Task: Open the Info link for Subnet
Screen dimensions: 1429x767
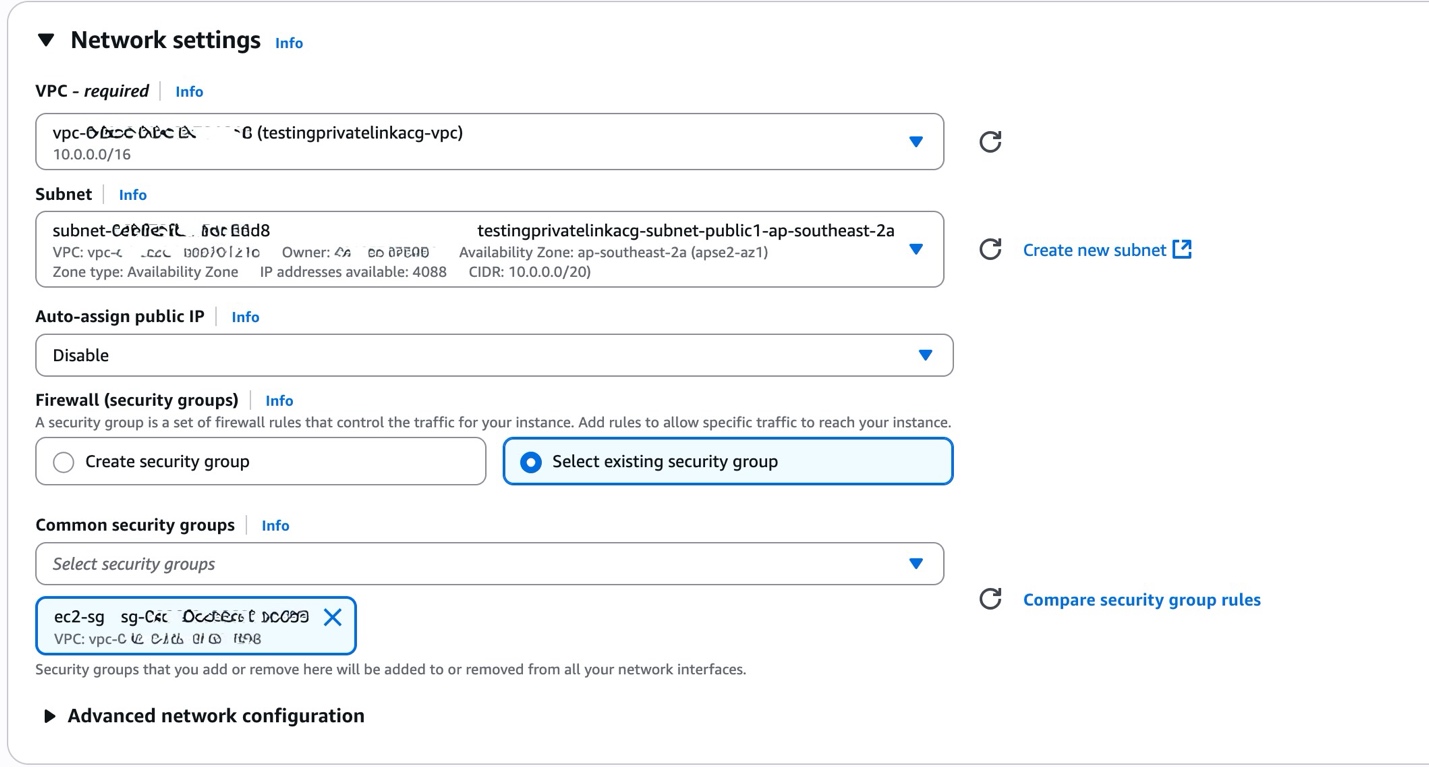Action: tap(133, 195)
